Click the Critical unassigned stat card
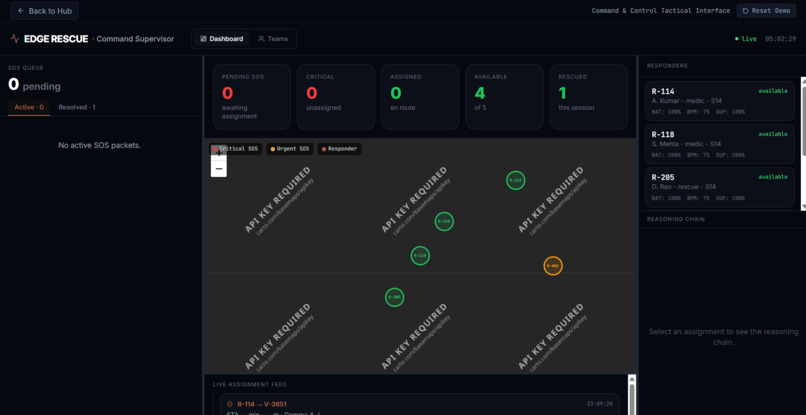 (336, 97)
